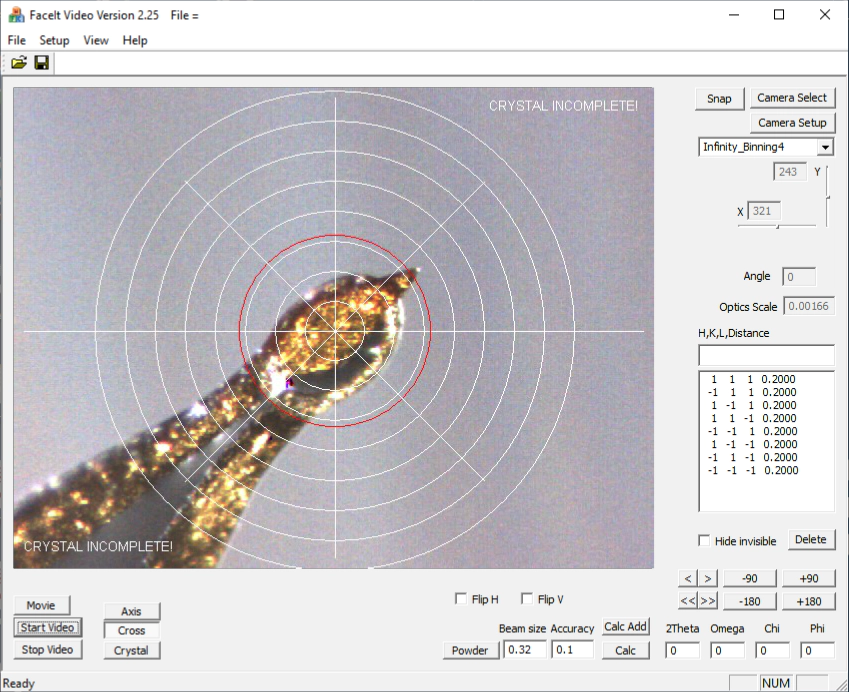Image resolution: width=849 pixels, height=692 pixels.
Task: Click the FaceIt application icon in title bar
Action: 16,15
